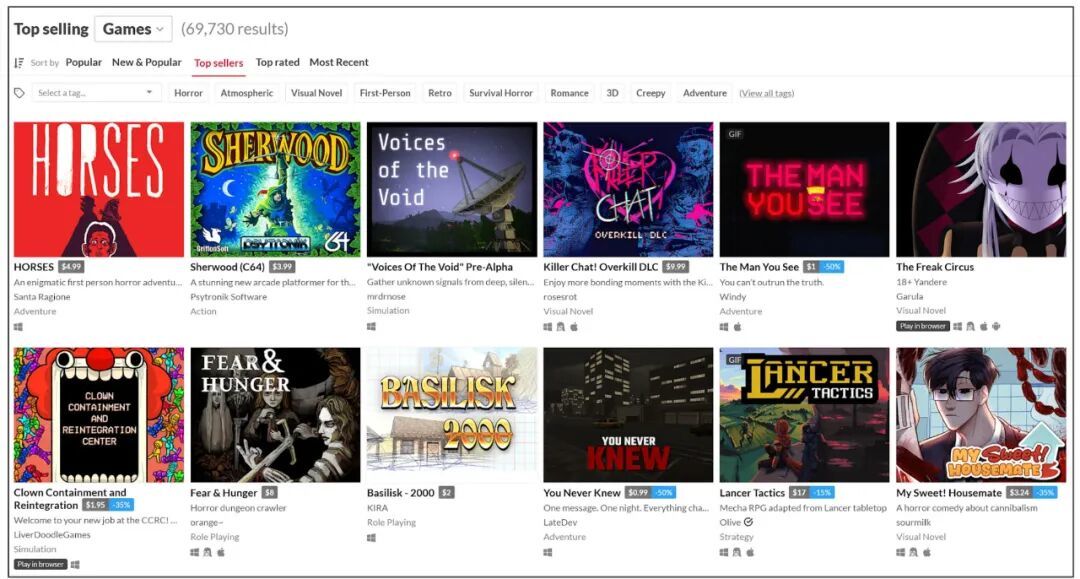Select the Most Recent sort tab
1080x579 pixels.
[339, 62]
